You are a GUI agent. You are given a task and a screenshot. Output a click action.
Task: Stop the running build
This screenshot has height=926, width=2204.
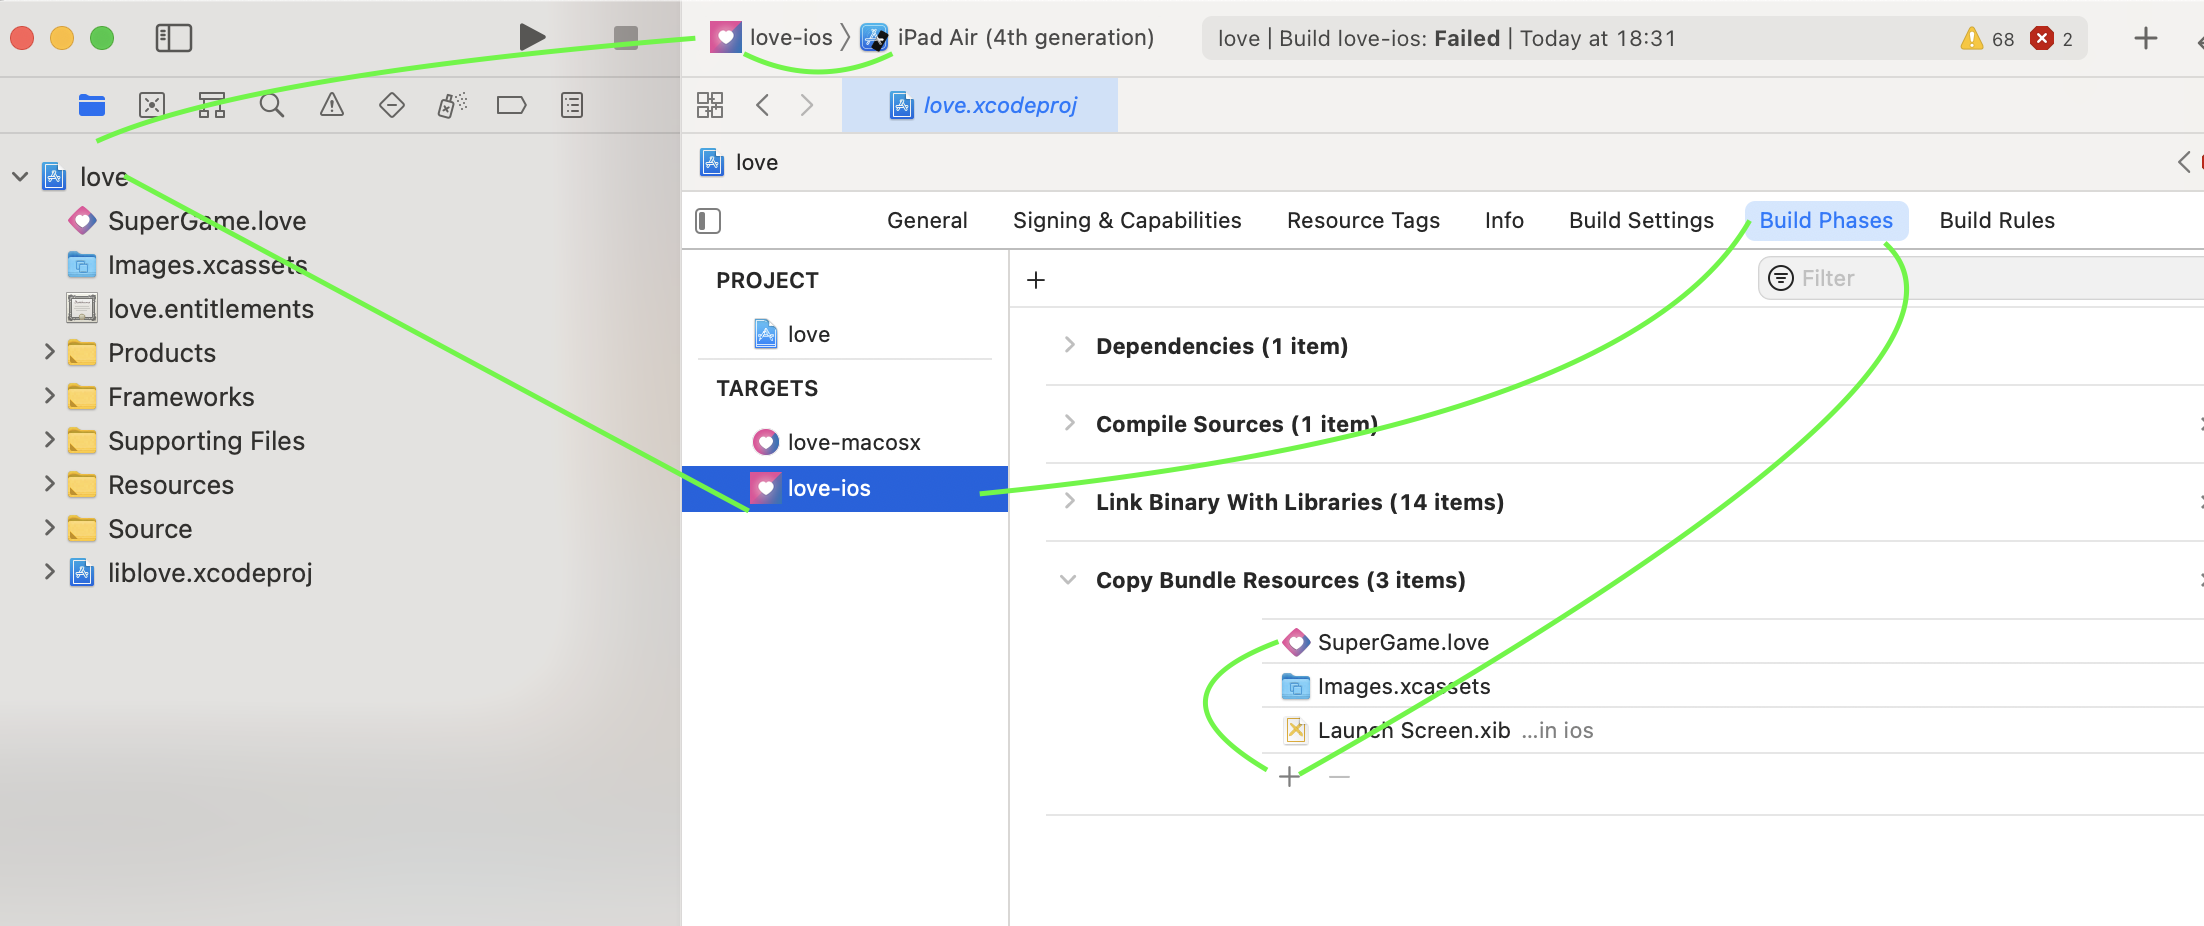point(626,38)
